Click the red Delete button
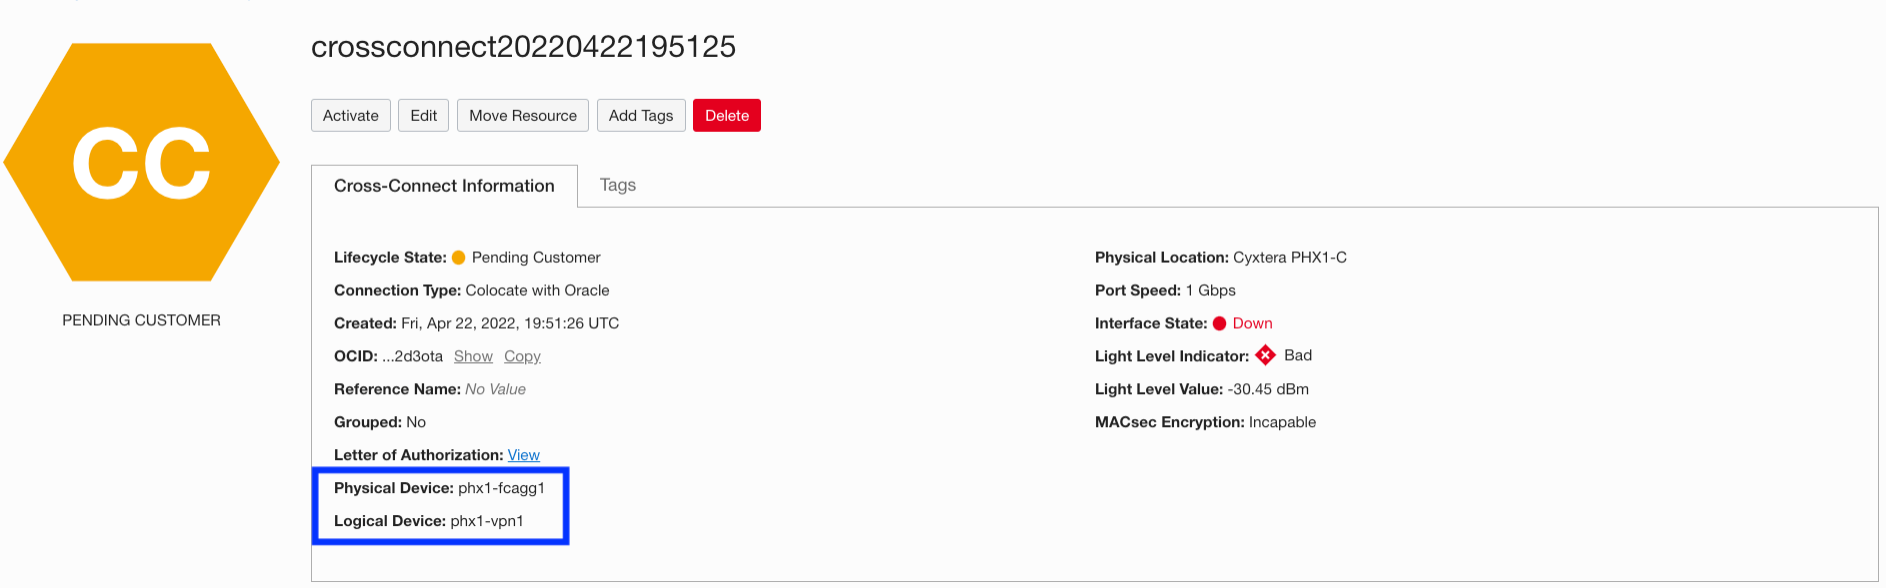The image size is (1886, 588). pyautogui.click(x=727, y=116)
